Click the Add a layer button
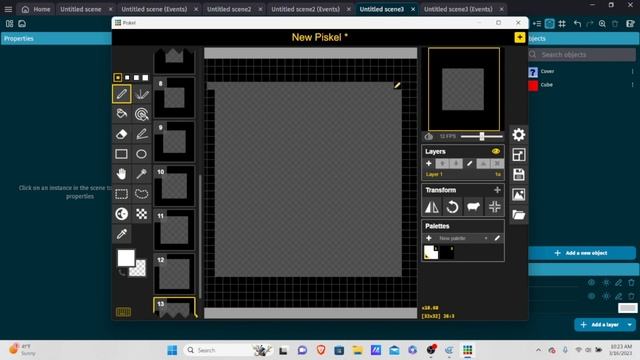 [600, 325]
